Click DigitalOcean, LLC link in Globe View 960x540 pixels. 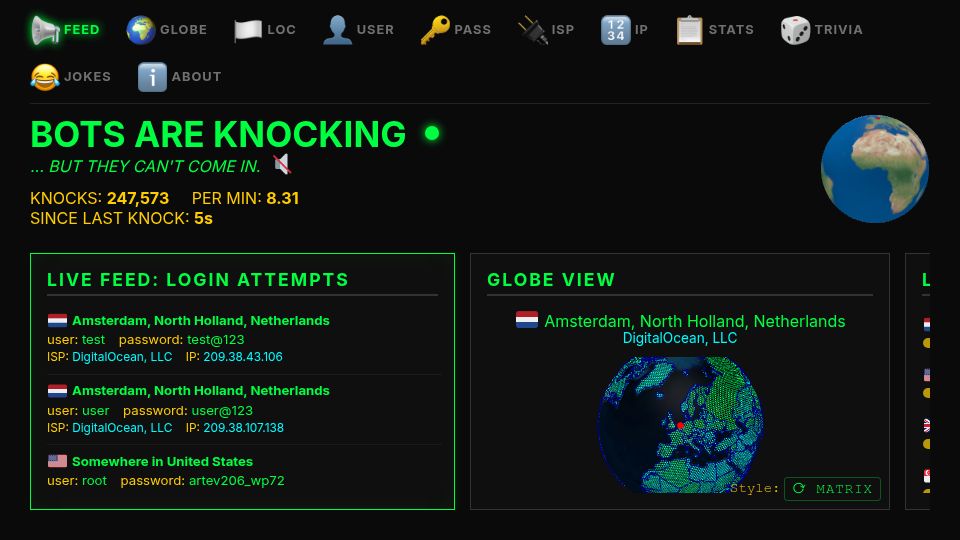tap(680, 338)
